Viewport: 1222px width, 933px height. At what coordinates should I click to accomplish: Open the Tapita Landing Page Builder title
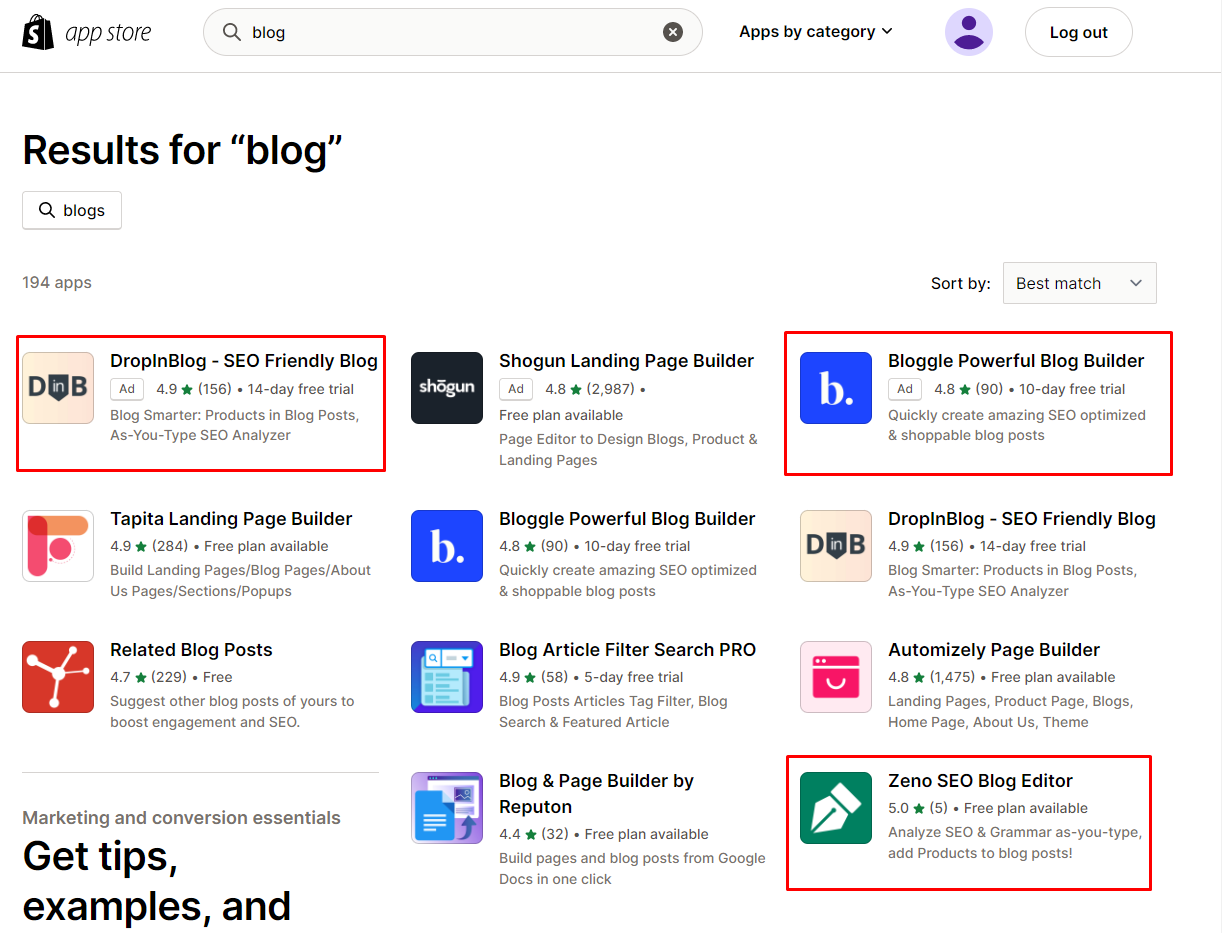click(231, 519)
